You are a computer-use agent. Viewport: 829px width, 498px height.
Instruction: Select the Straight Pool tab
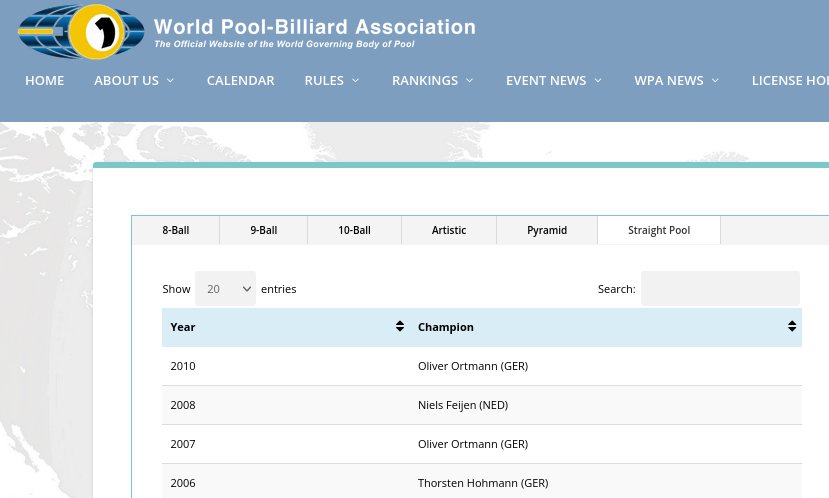coord(659,230)
